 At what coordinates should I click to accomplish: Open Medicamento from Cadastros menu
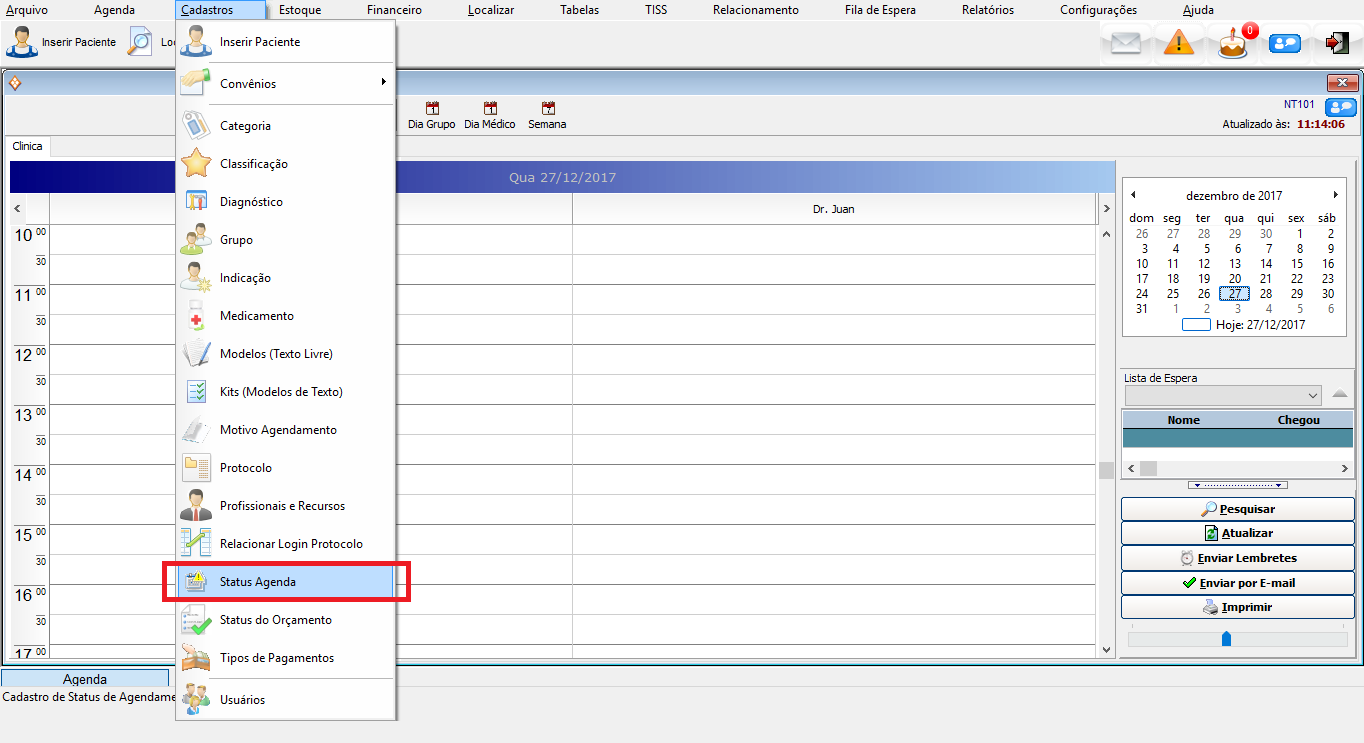click(x=257, y=316)
